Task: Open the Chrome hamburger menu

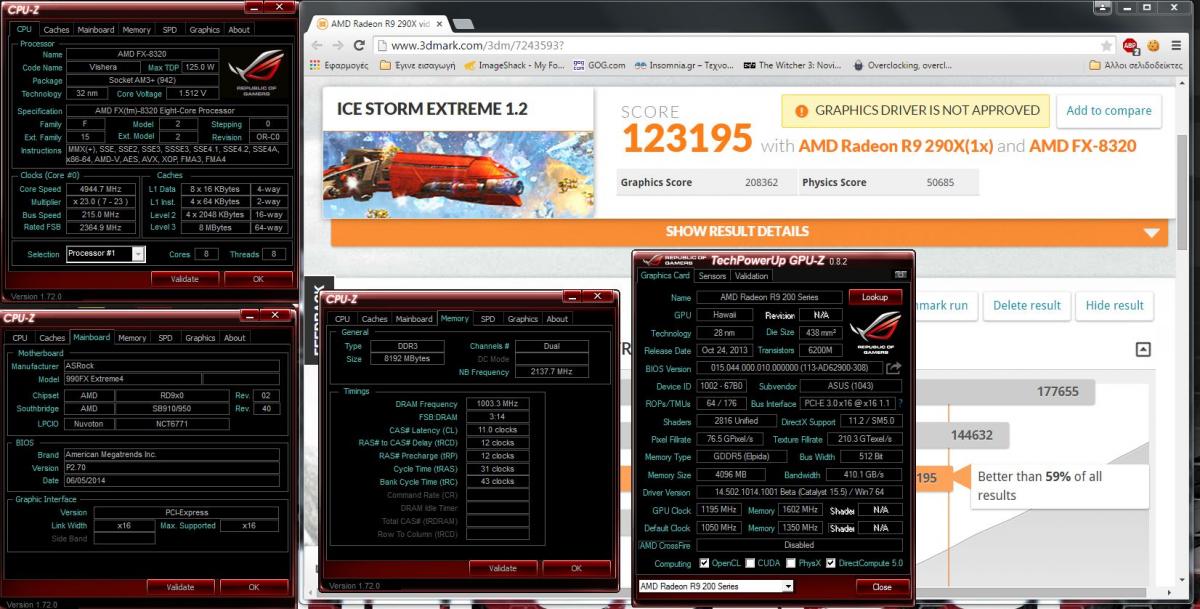Action: tap(1176, 46)
